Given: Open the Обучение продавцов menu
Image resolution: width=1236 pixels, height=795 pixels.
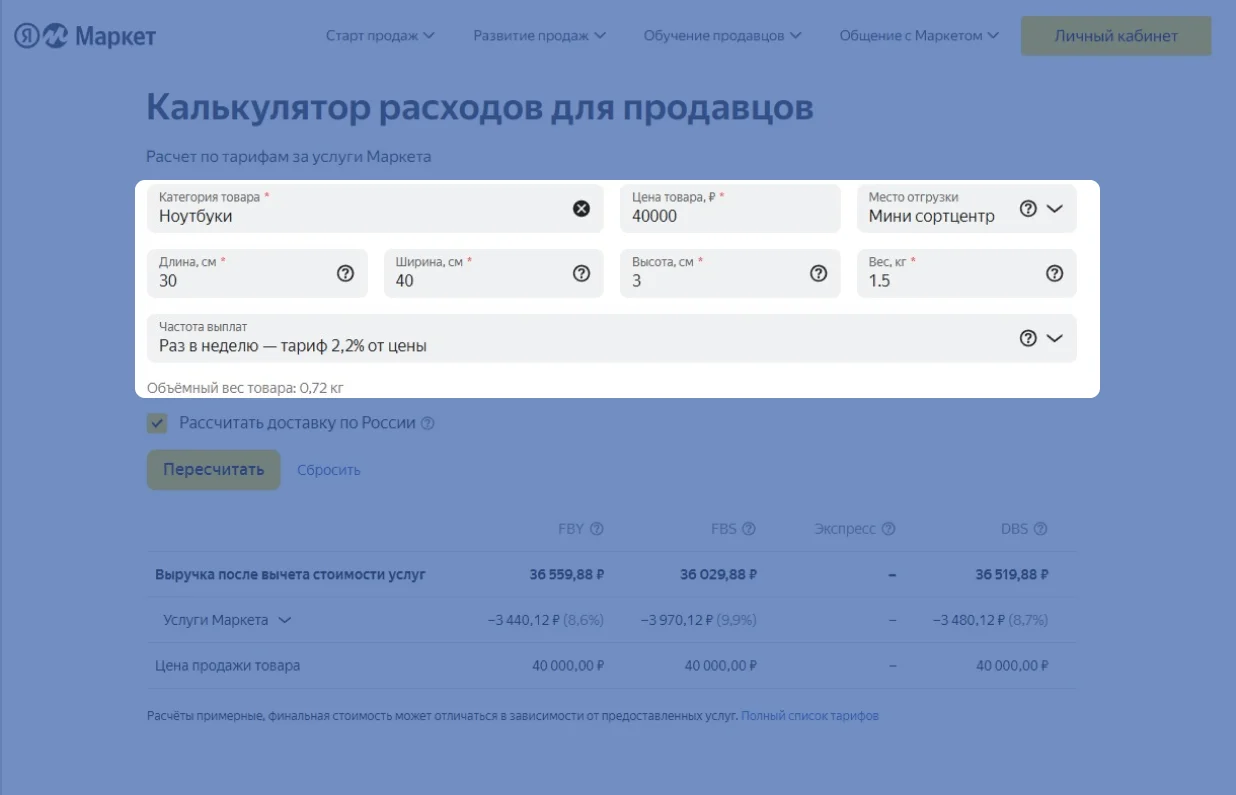Looking at the screenshot, I should click(x=722, y=36).
